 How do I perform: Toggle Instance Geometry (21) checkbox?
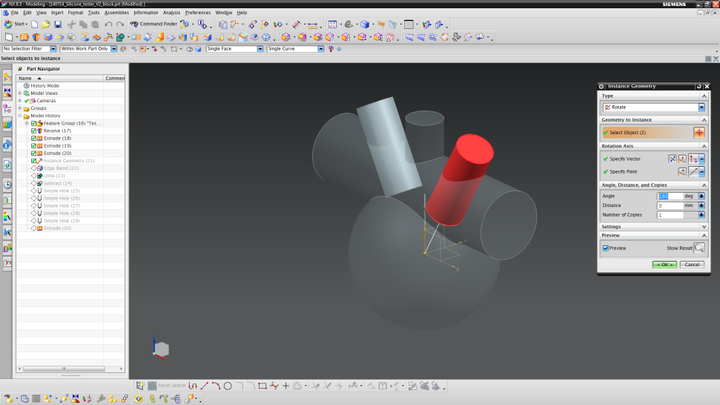tap(34, 161)
